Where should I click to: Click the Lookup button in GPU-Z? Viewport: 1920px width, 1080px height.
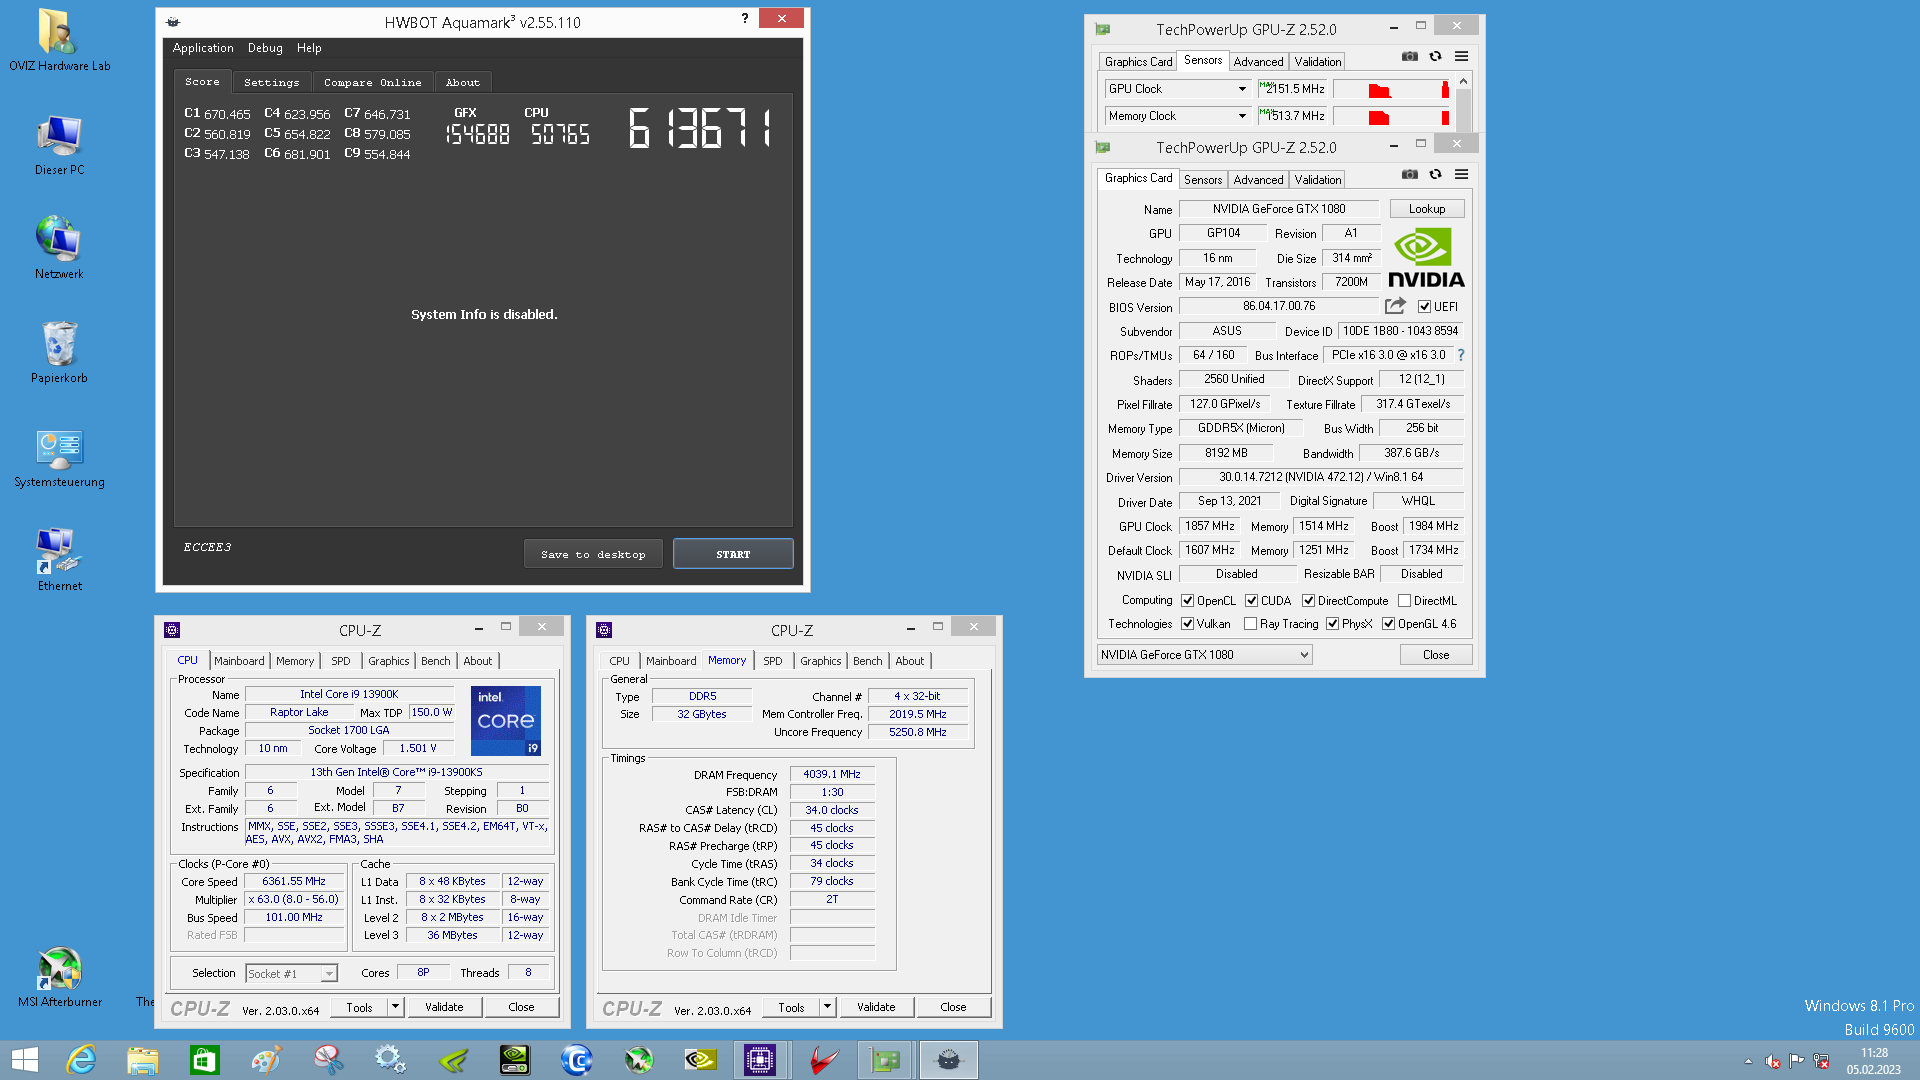(1427, 209)
